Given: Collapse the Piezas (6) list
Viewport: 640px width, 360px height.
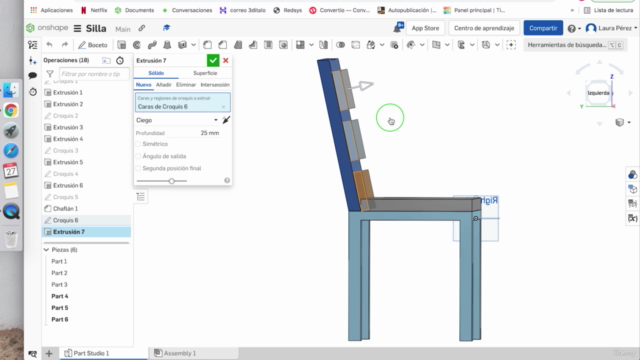Looking at the screenshot, I should point(46,250).
